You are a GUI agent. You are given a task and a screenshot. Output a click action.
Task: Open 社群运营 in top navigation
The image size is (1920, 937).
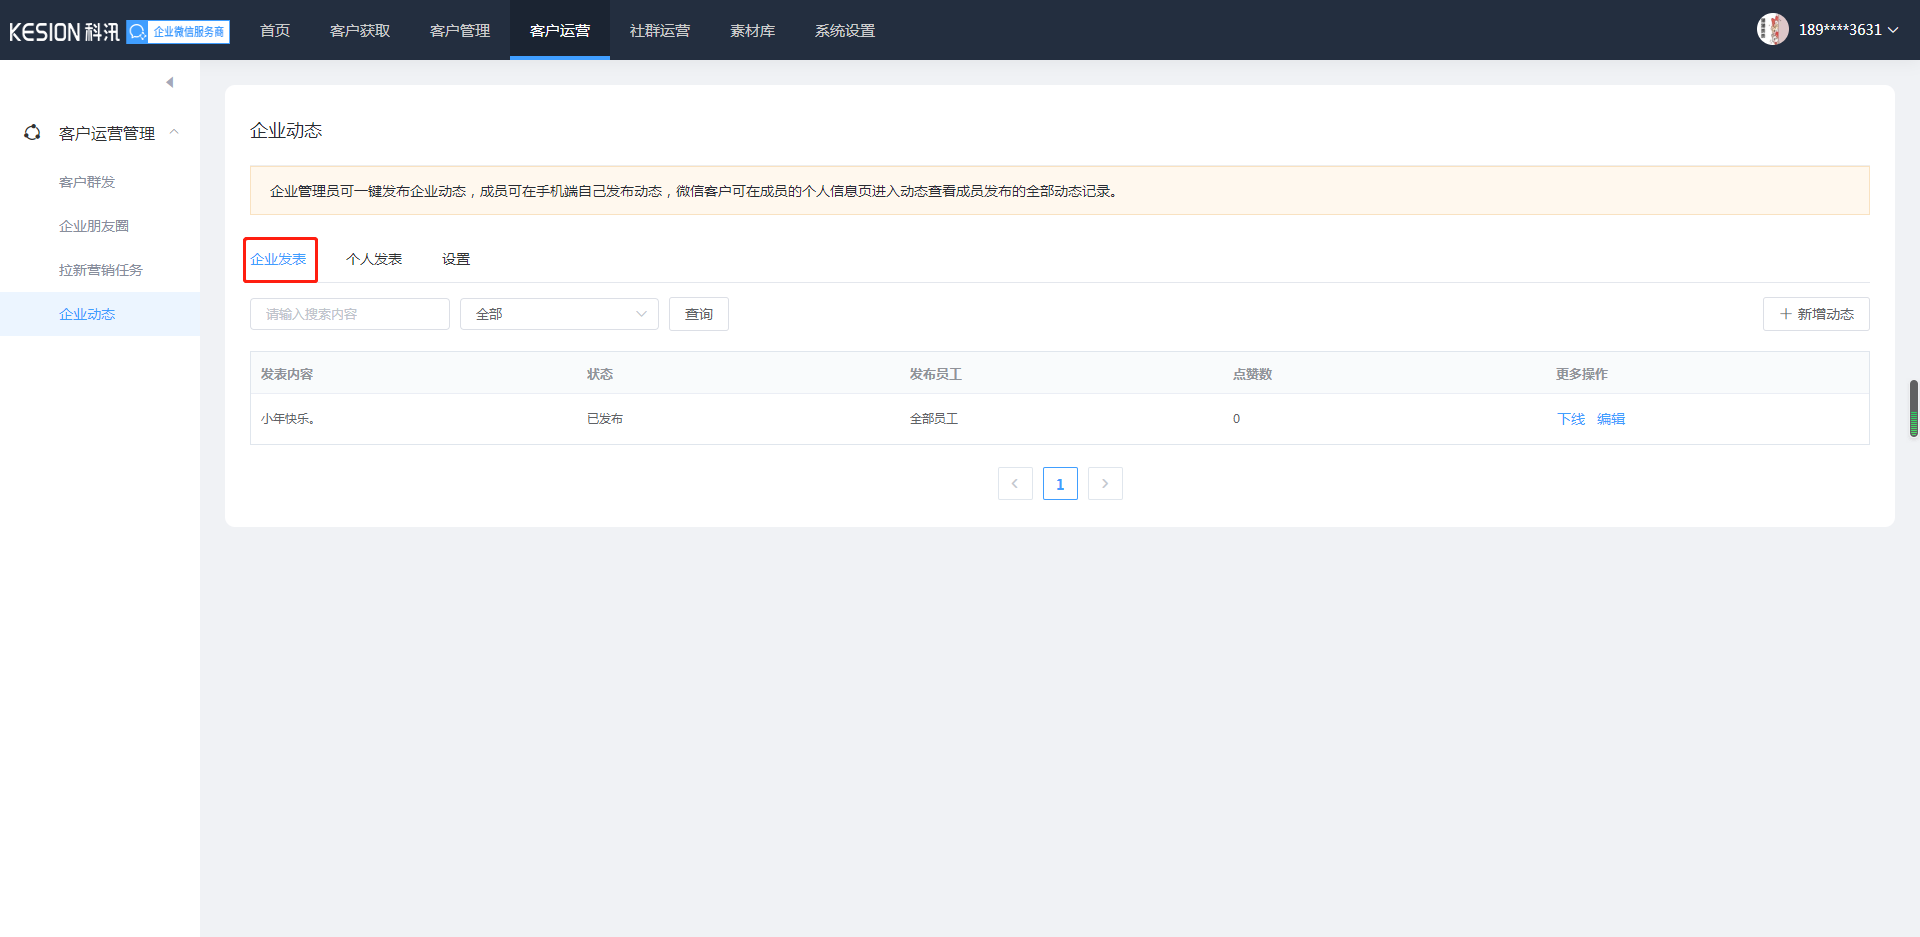[x=660, y=30]
